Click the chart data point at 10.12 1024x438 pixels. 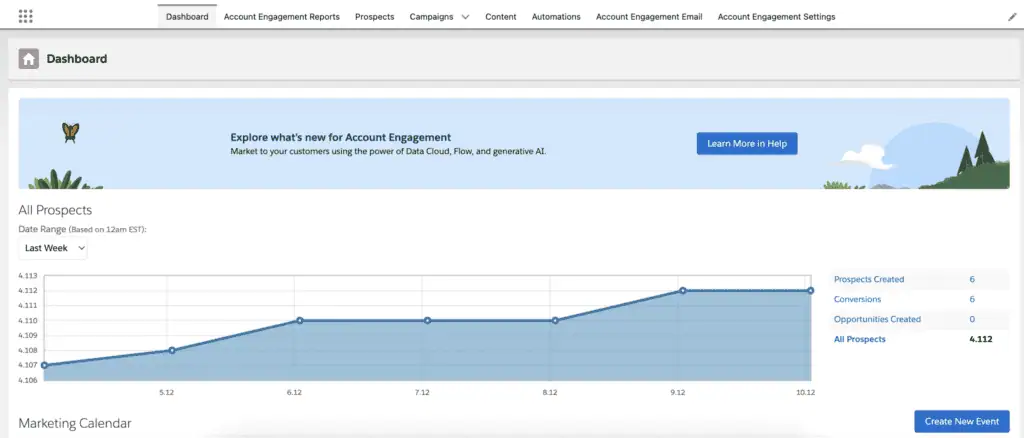point(810,290)
